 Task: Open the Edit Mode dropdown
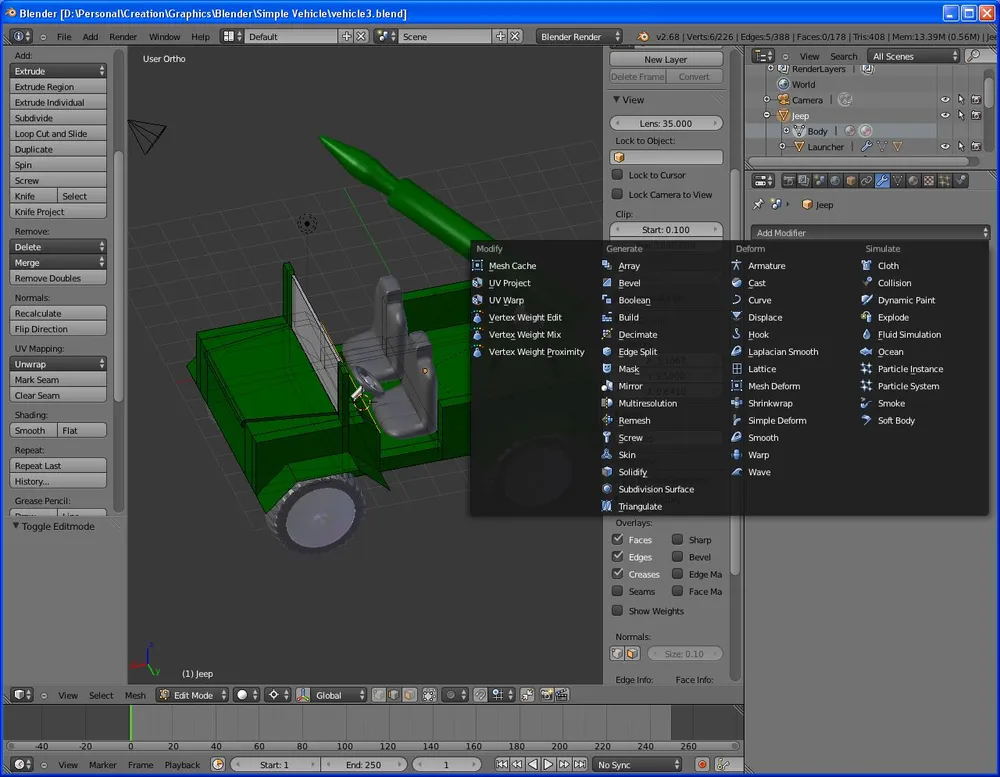coord(192,695)
